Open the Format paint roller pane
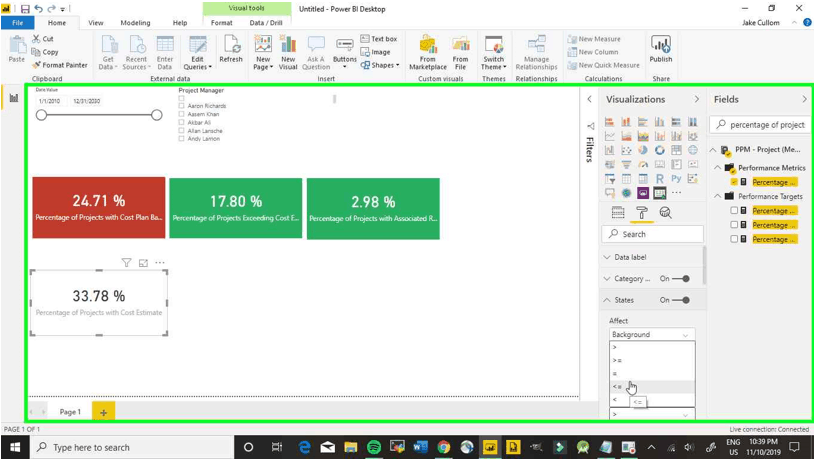Image resolution: width=815 pixels, height=461 pixels. [642, 213]
